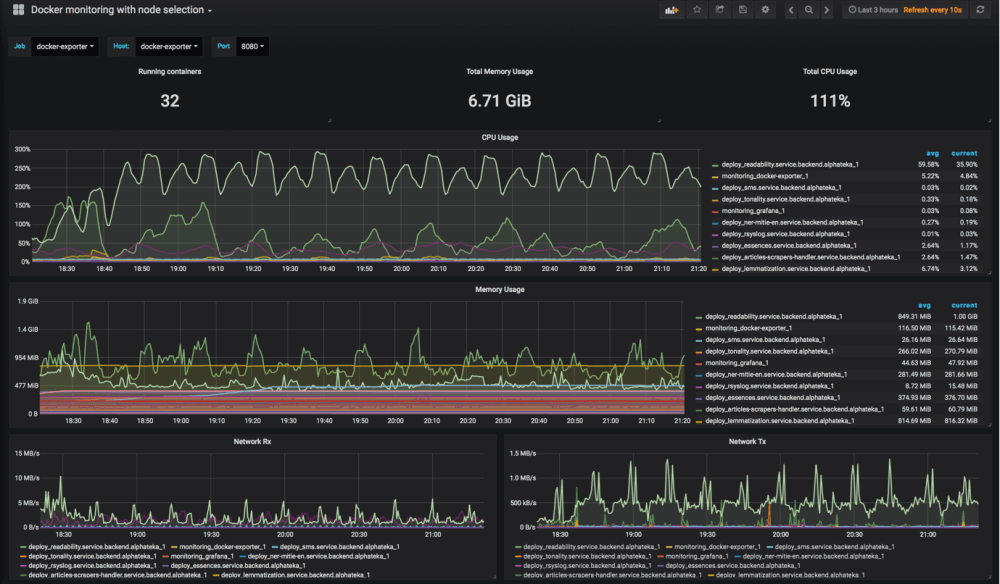Open dashboard settings with the gear icon
The width and height of the screenshot is (1000, 584).
(765, 9)
